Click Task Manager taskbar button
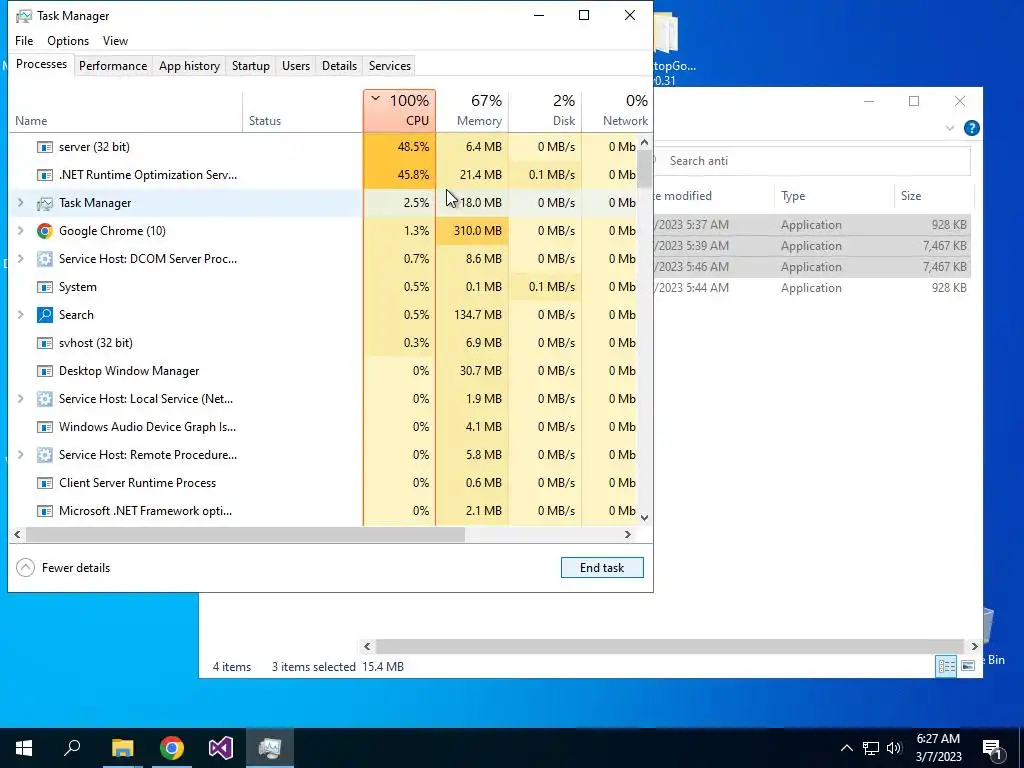The height and width of the screenshot is (768, 1024). click(270, 748)
